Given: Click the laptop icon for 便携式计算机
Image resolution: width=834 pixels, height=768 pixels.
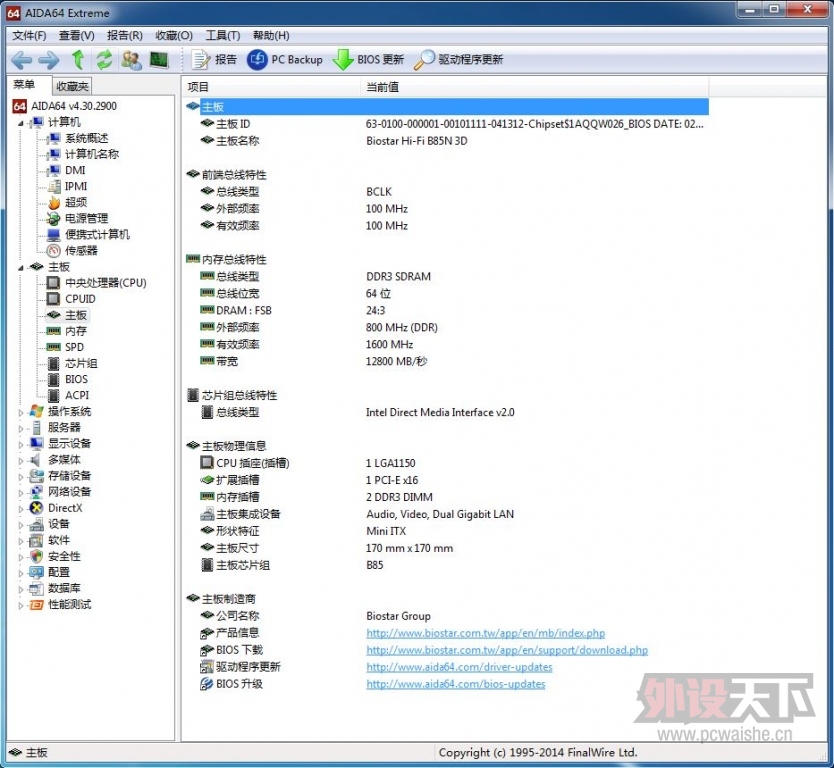Looking at the screenshot, I should (54, 235).
